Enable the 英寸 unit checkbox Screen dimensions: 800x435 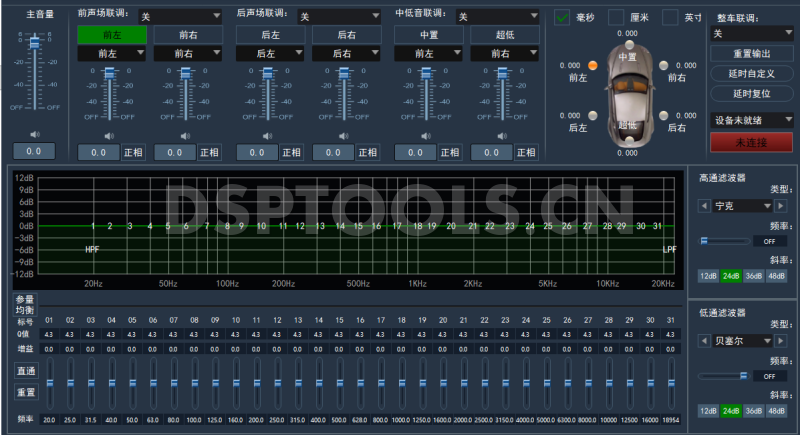click(x=670, y=17)
